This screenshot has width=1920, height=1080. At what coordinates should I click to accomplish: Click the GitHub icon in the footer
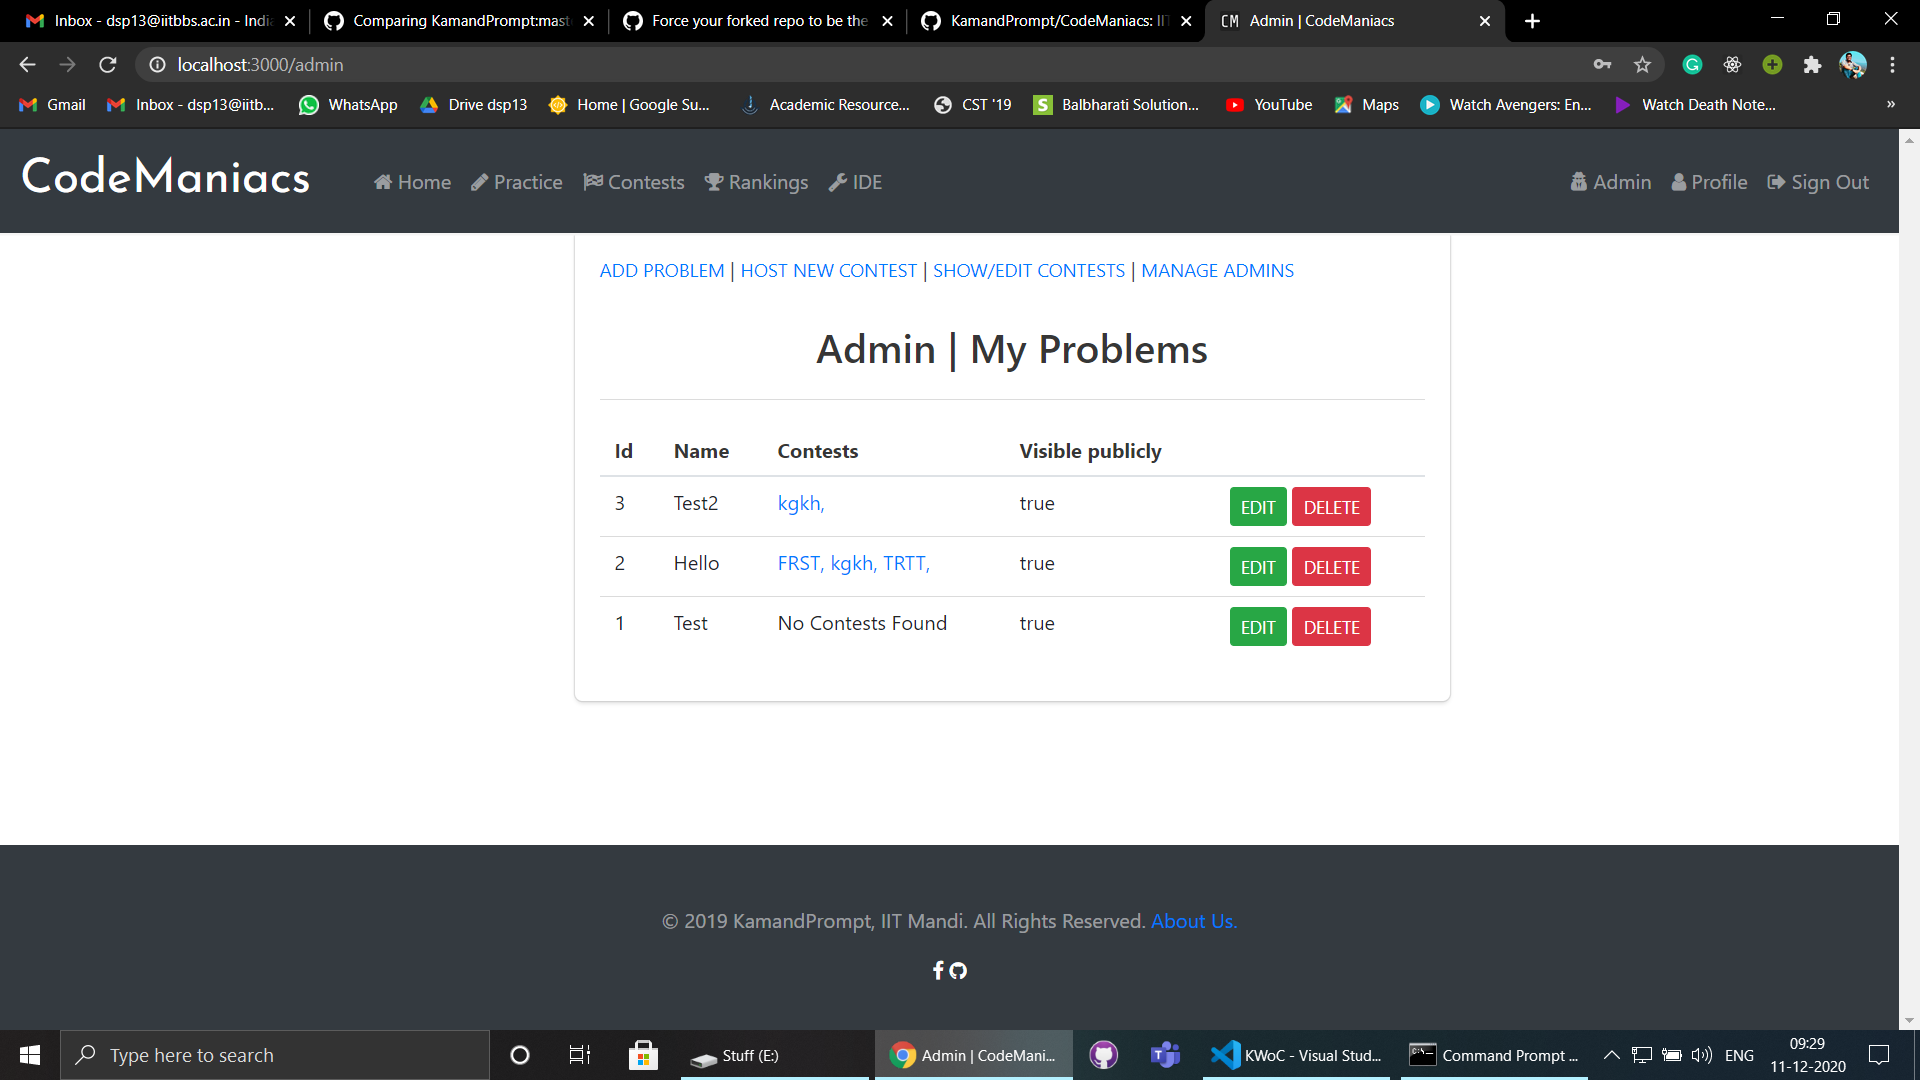[958, 970]
